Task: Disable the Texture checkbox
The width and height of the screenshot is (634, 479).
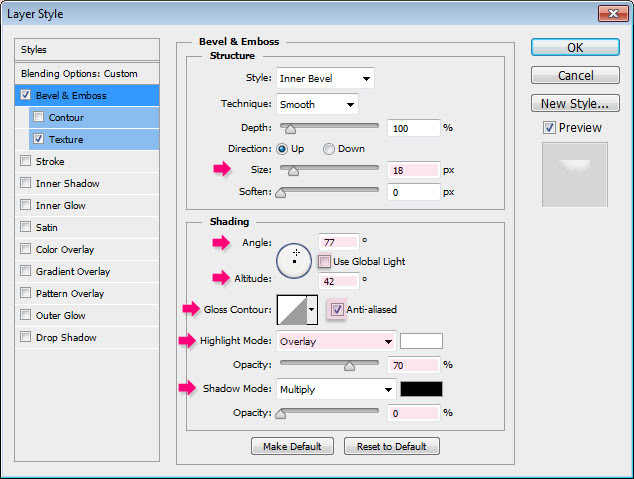Action: coord(38,139)
